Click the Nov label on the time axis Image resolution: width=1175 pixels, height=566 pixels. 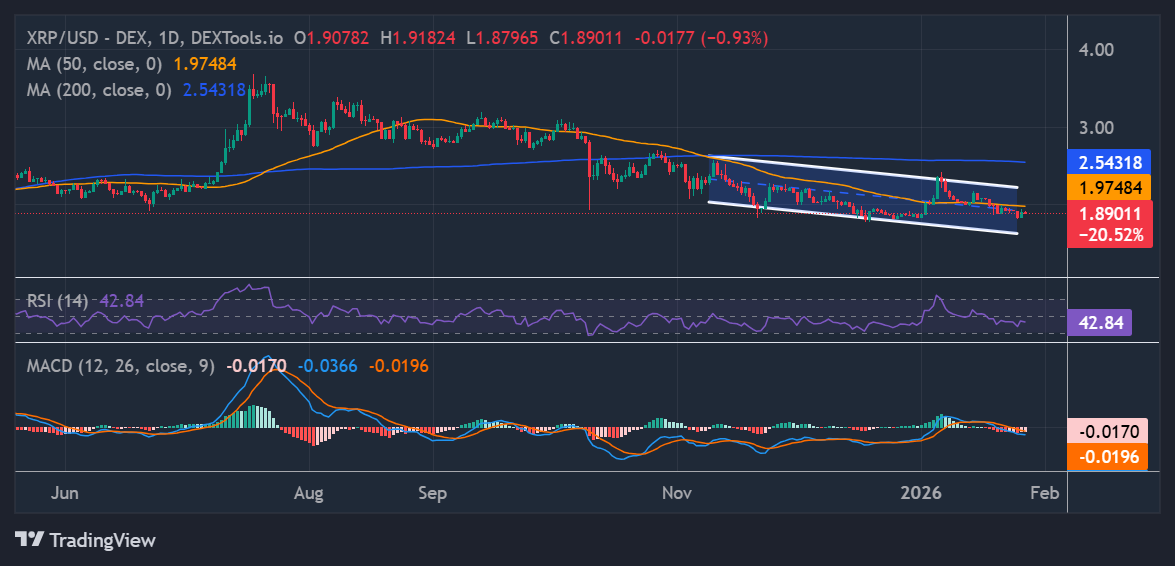pos(677,493)
